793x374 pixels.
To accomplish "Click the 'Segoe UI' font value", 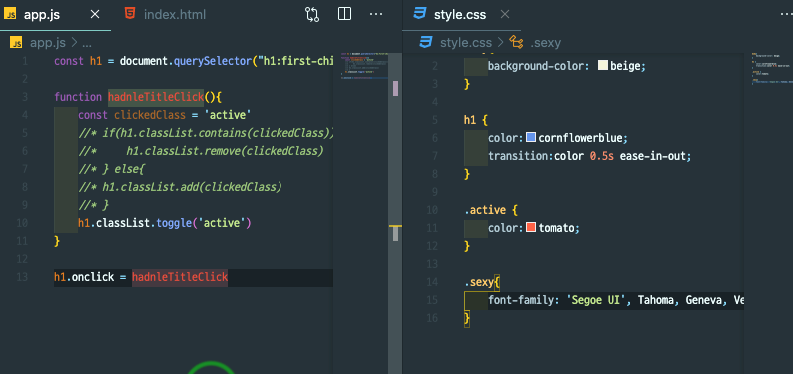I will [x=597, y=300].
